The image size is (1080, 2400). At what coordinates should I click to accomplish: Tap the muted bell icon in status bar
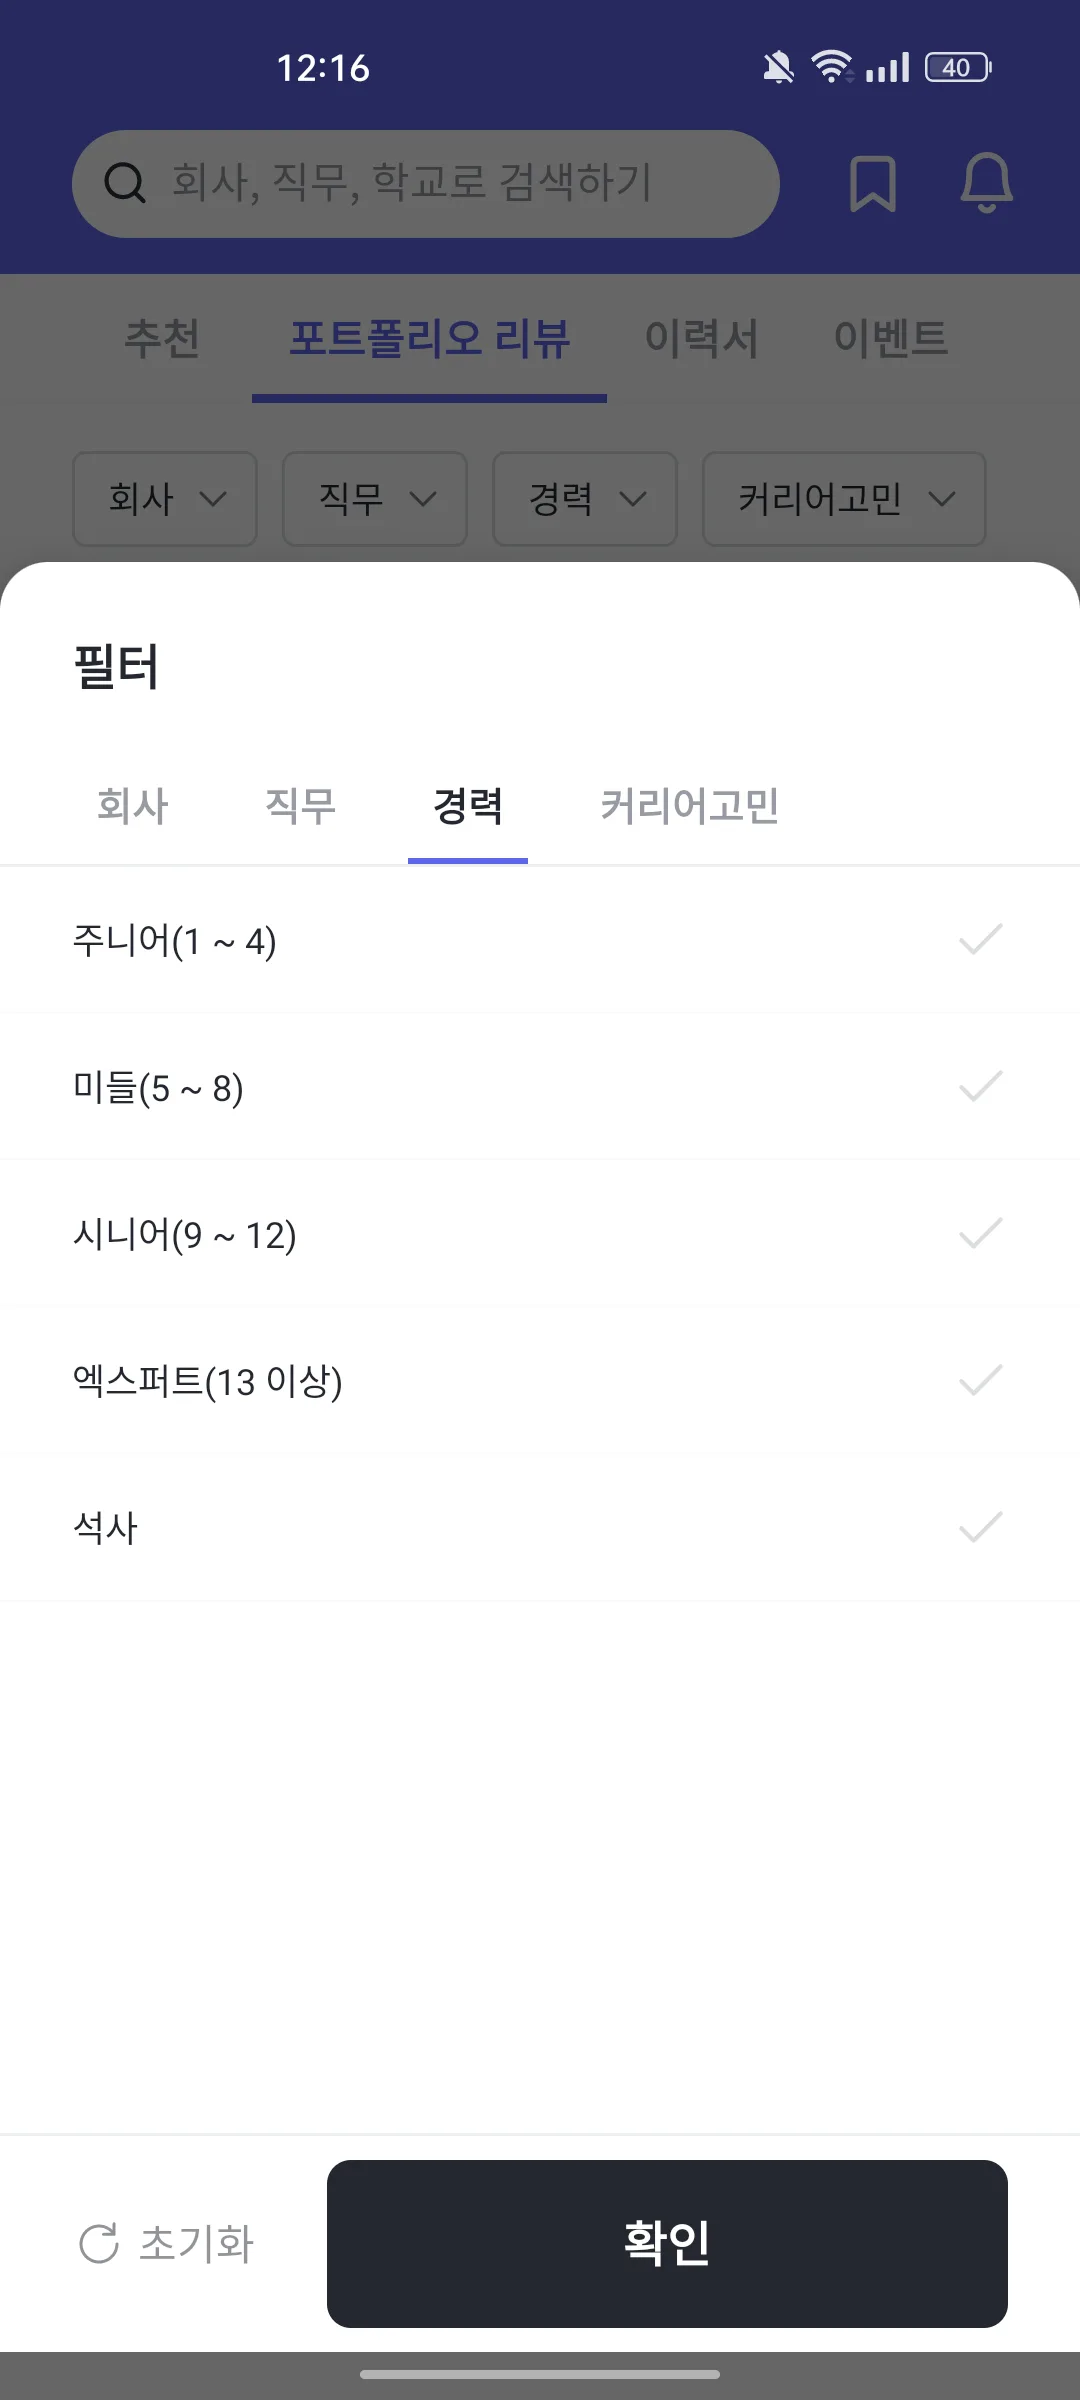point(778,68)
